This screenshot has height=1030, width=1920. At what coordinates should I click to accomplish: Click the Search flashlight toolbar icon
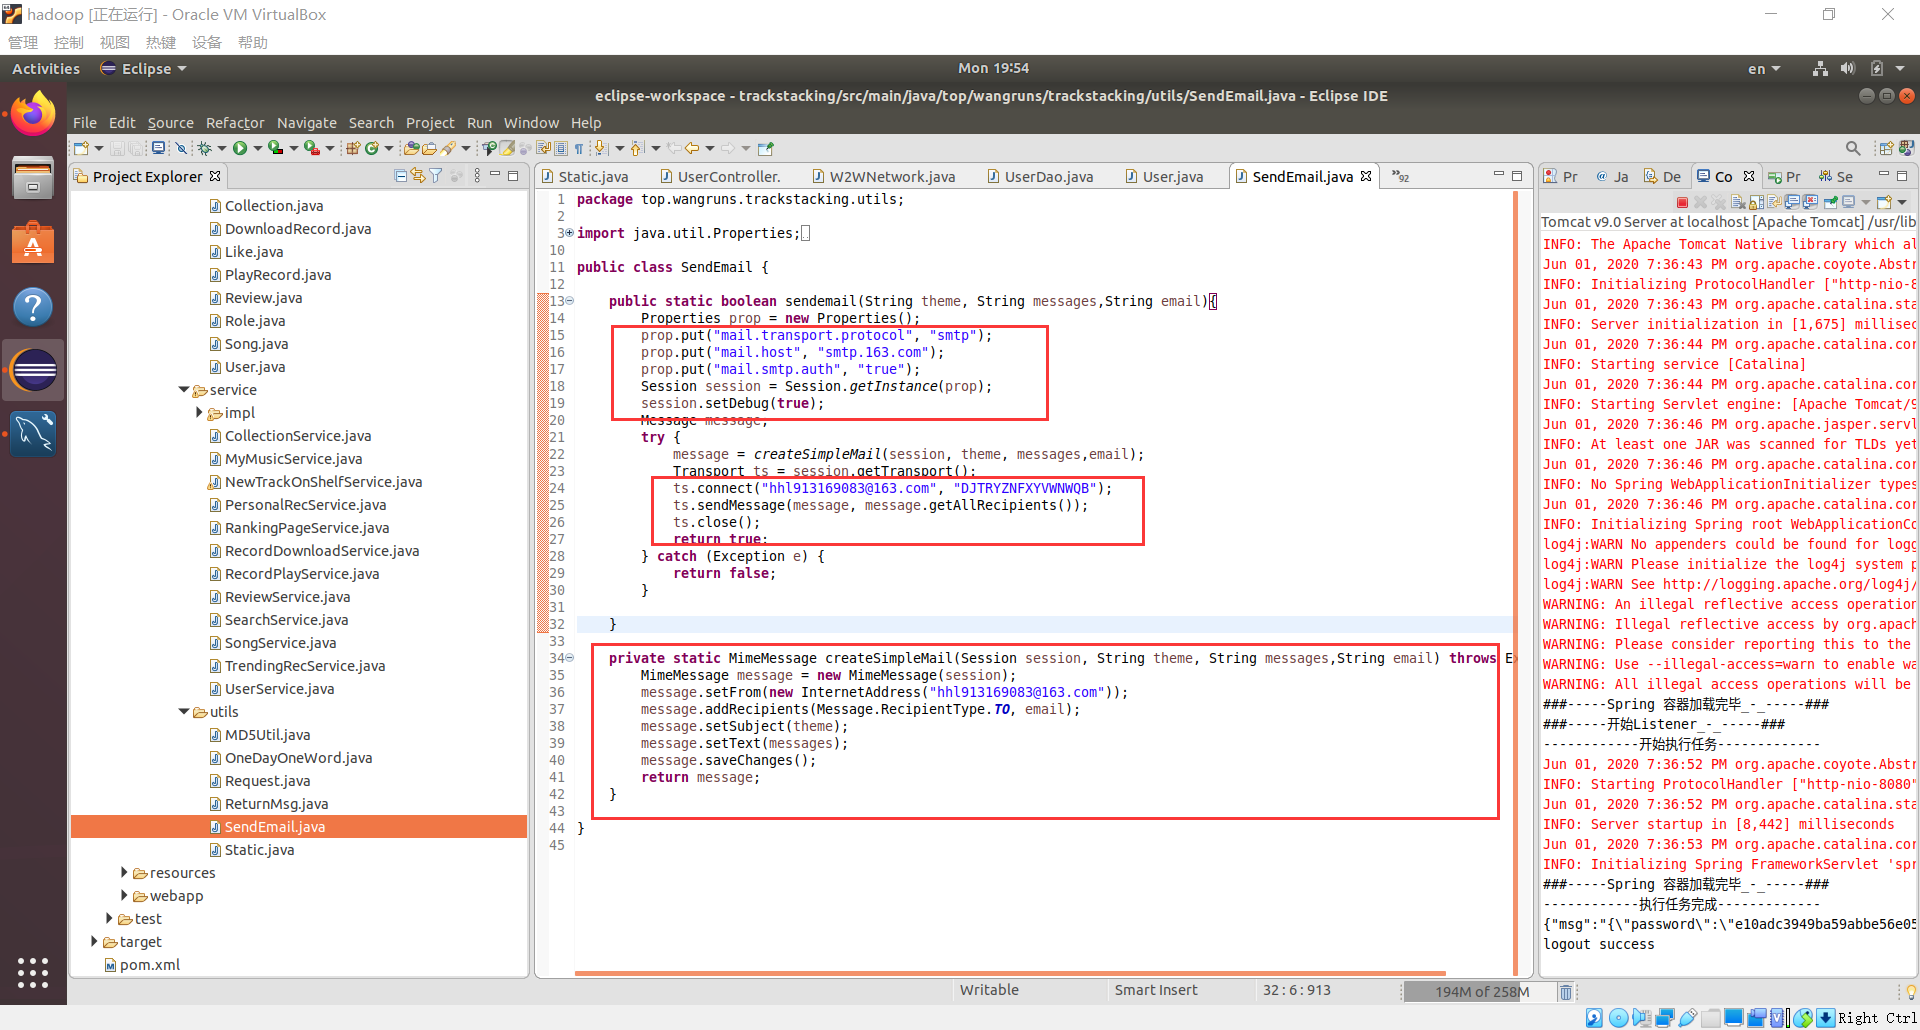pyautogui.click(x=448, y=148)
